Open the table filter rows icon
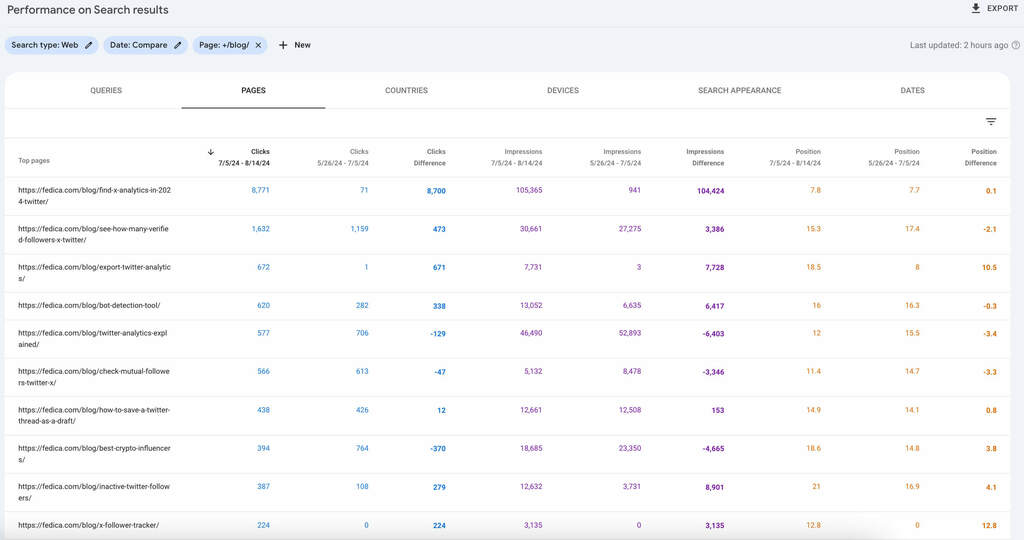 point(991,122)
